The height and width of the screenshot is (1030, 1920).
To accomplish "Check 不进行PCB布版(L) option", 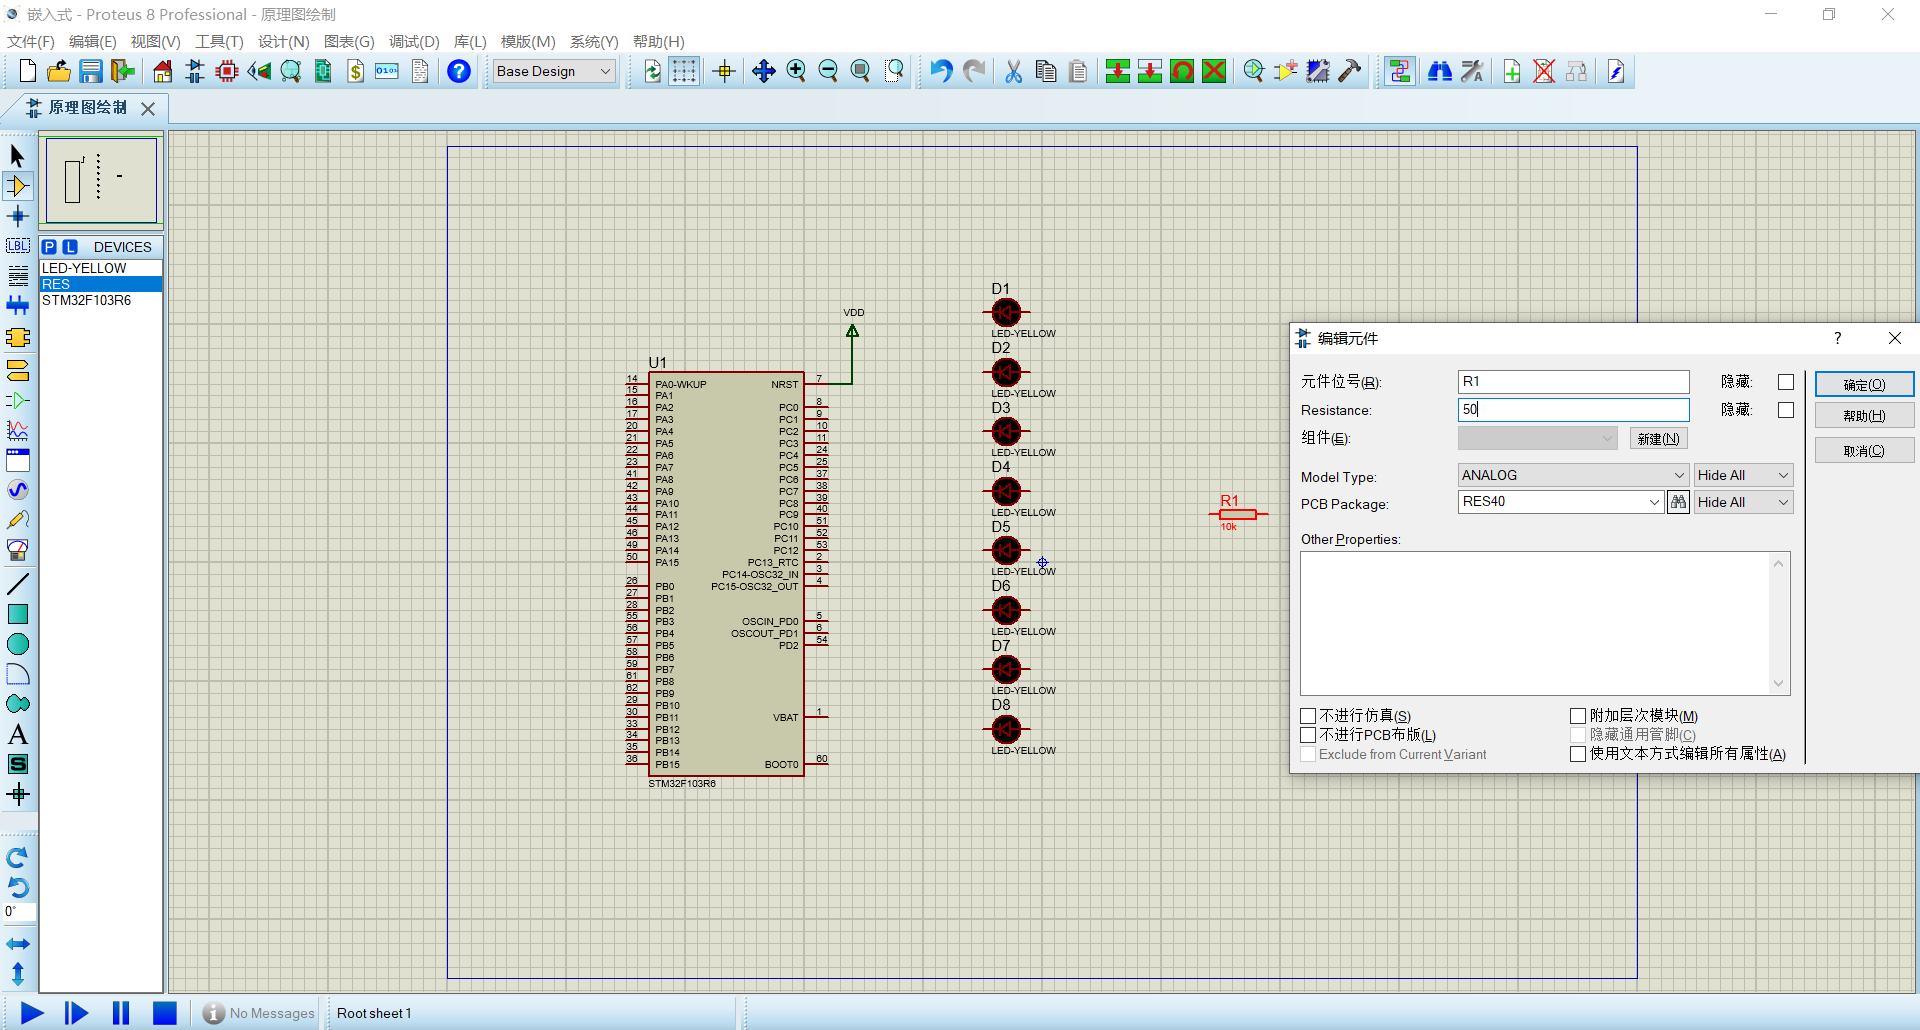I will (1308, 735).
